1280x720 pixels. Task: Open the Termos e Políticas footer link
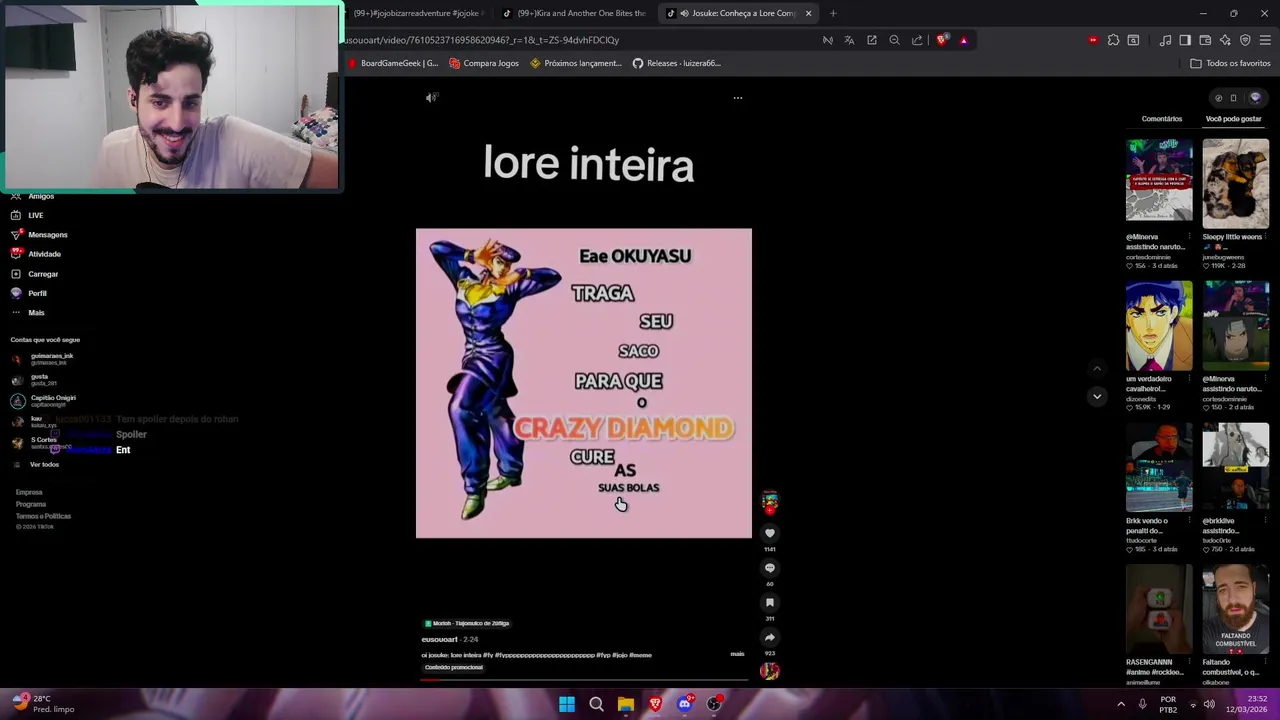(43, 516)
